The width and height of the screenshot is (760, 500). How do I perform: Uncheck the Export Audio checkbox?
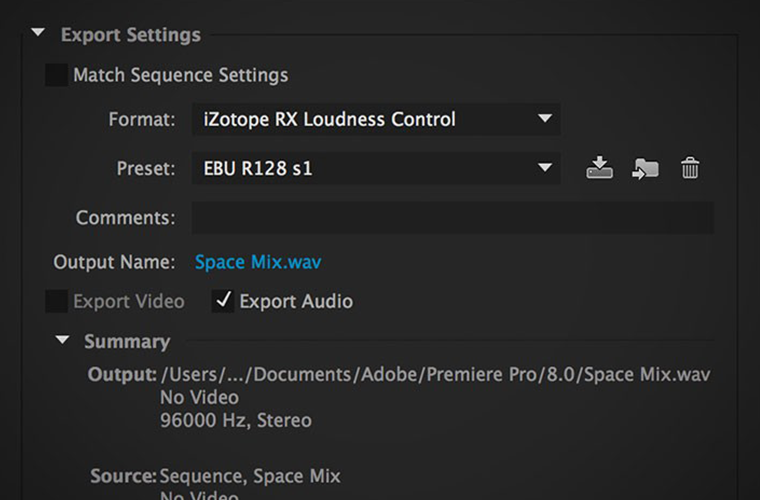[223, 301]
